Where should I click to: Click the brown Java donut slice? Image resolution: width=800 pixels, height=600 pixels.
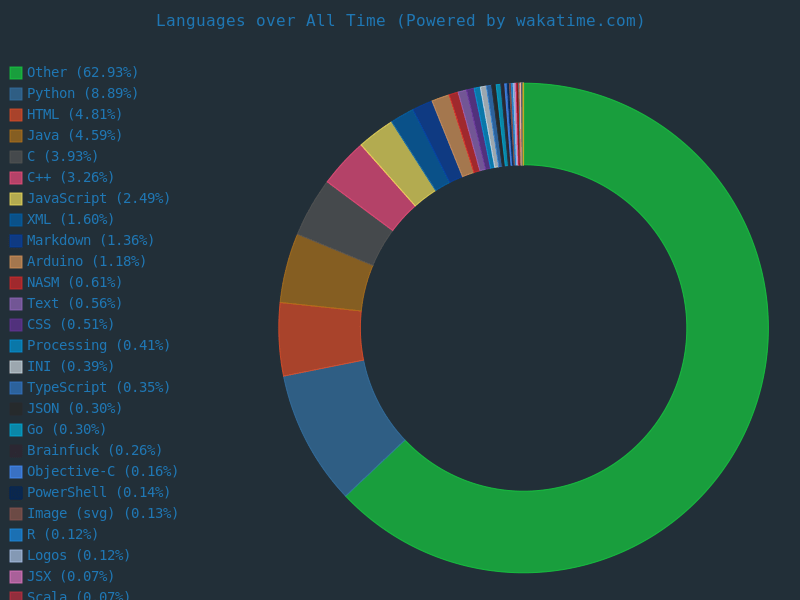pos(326,274)
